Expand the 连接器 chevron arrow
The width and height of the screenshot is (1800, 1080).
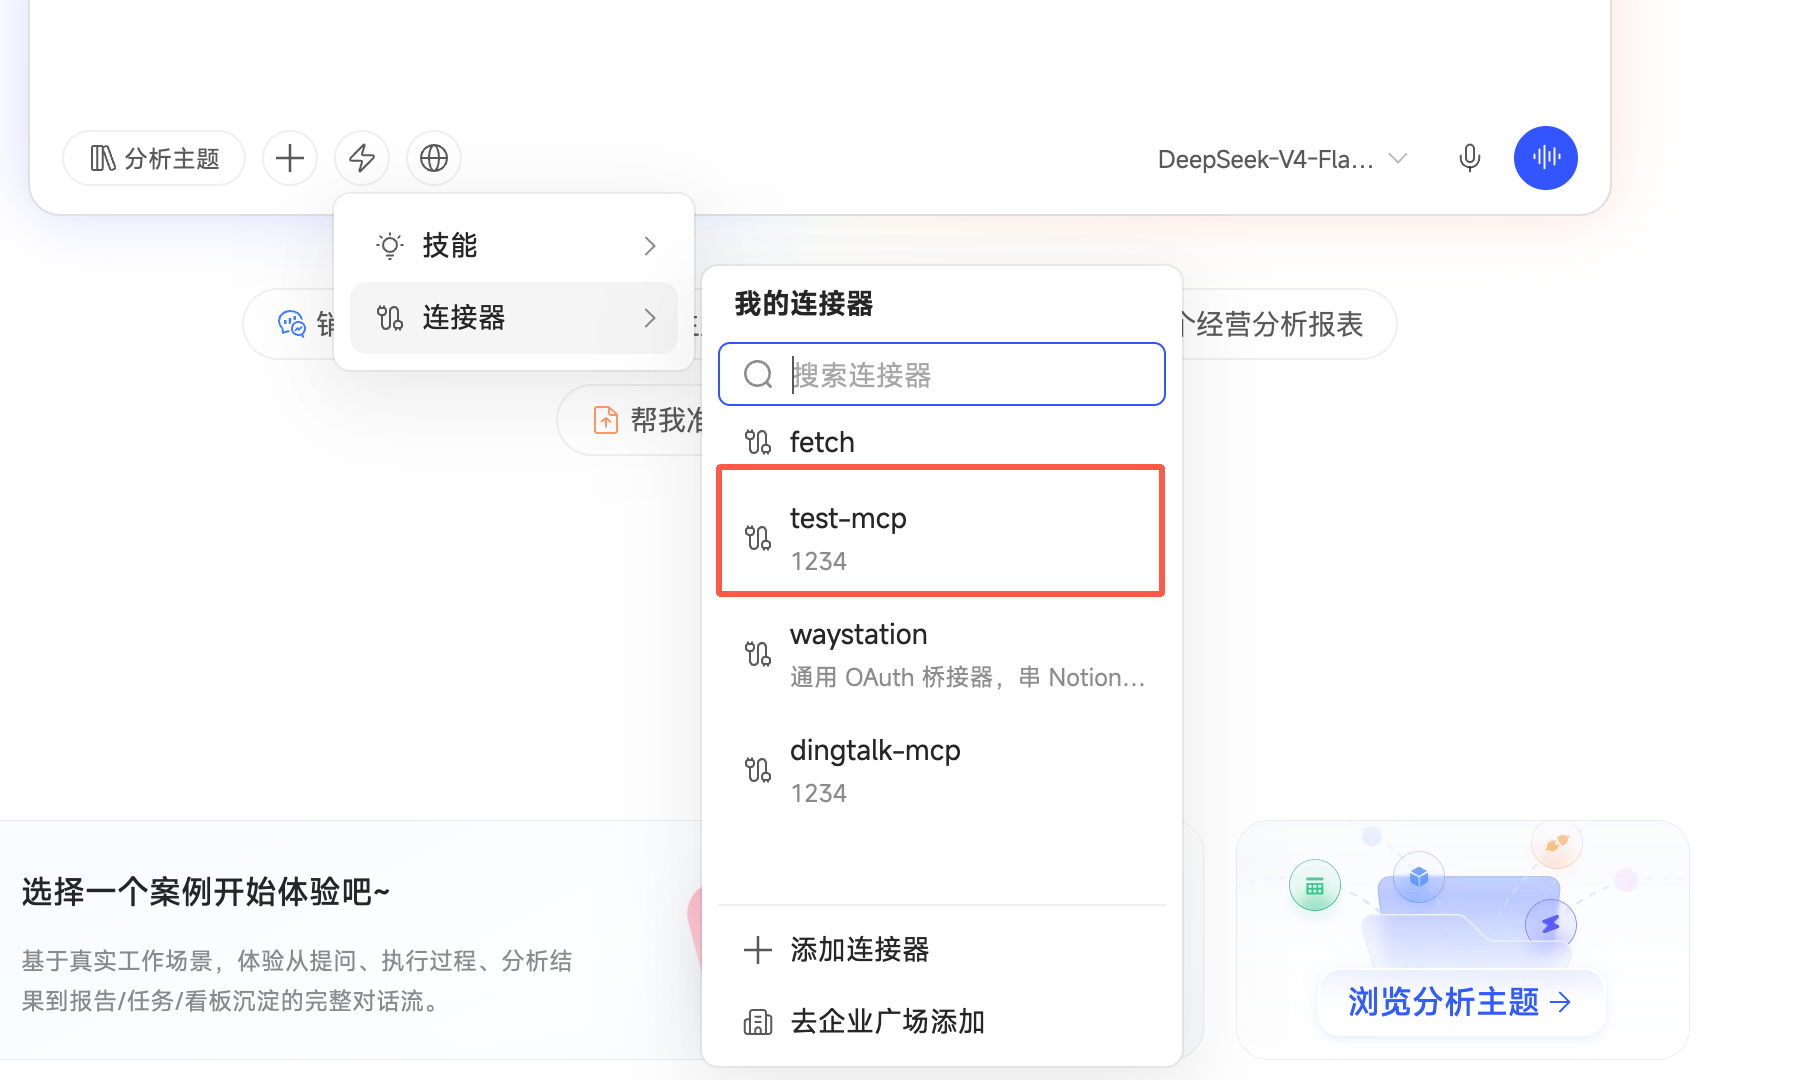650,318
